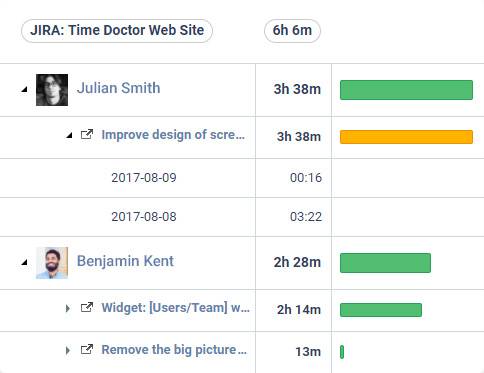Open external link icon for Remove big picture task

pos(87,350)
